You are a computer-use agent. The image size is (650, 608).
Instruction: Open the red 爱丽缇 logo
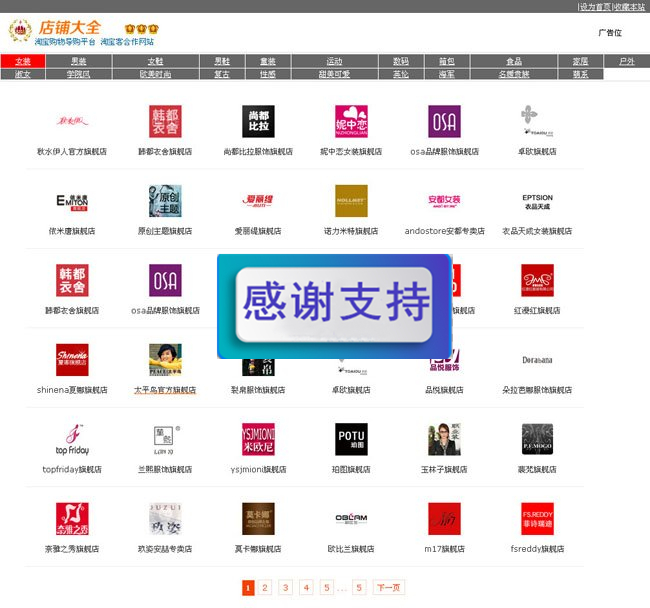point(258,201)
